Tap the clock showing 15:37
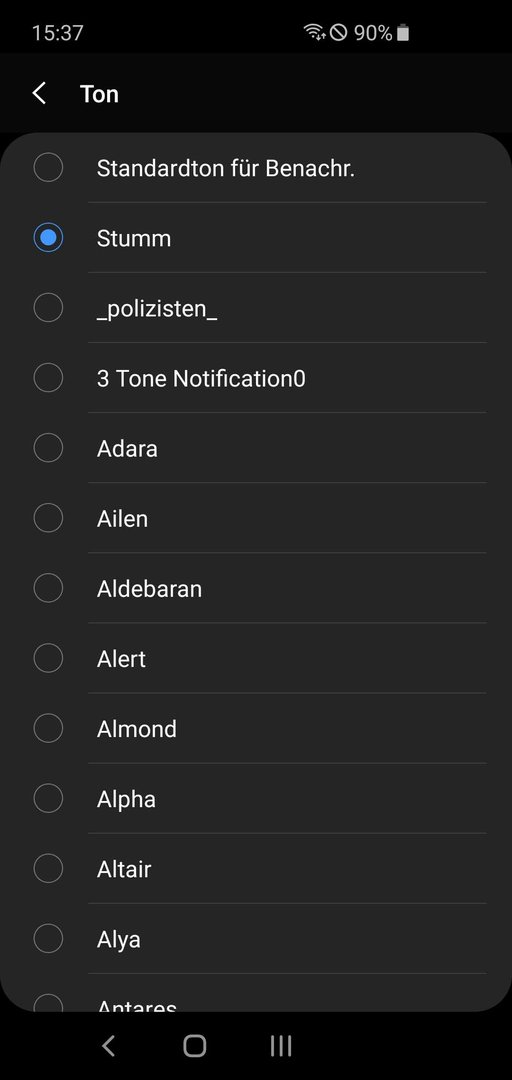The height and width of the screenshot is (1080, 512). point(58,32)
